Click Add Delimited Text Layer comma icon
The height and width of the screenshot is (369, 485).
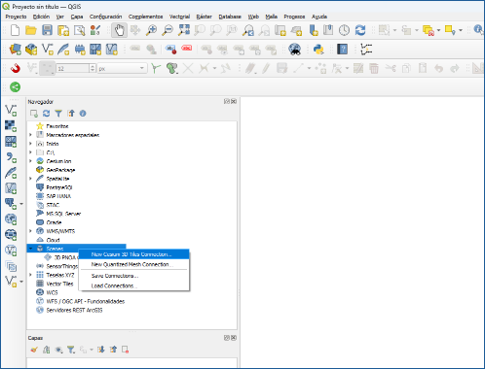click(x=11, y=157)
